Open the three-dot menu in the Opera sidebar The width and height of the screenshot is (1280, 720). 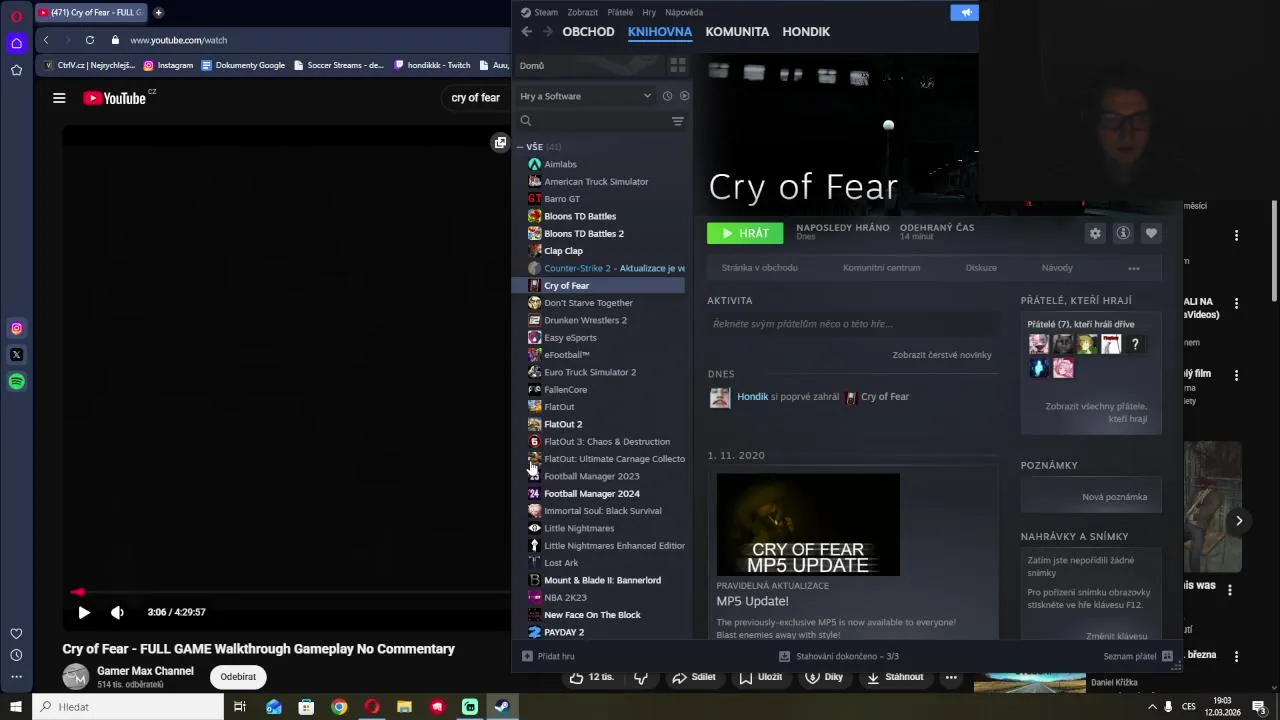[x=16, y=677]
